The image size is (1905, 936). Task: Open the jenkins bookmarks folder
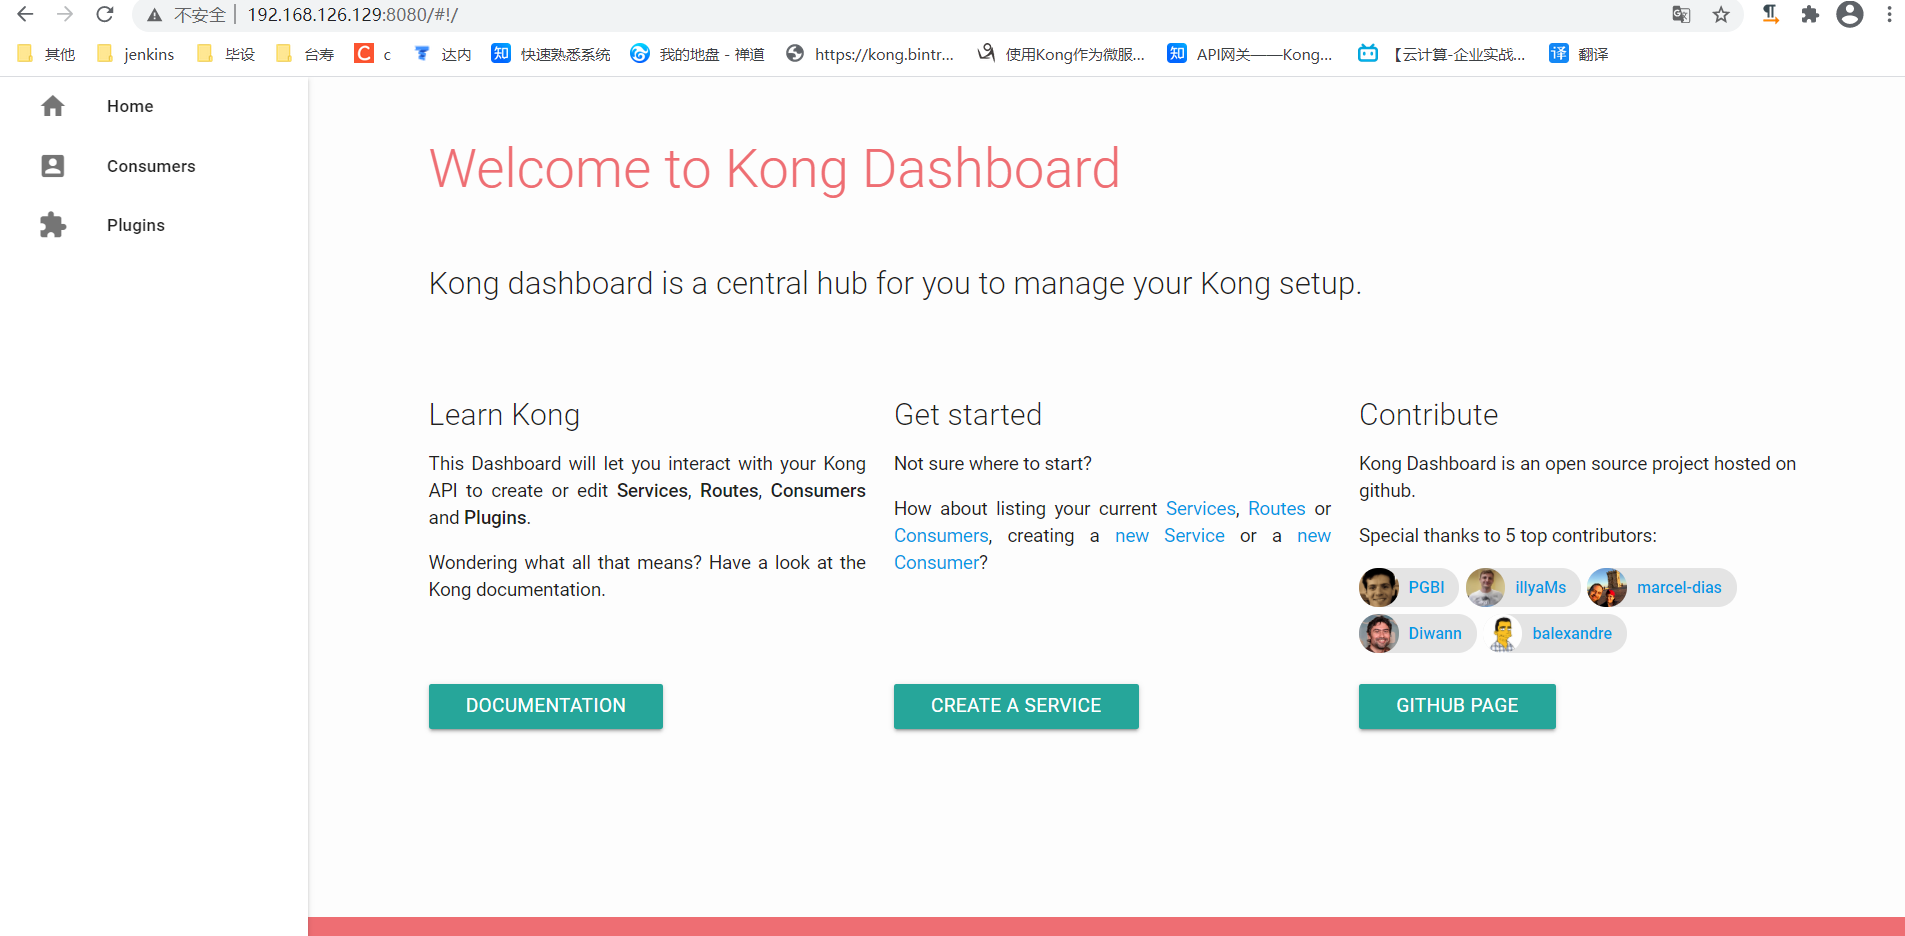(x=135, y=54)
